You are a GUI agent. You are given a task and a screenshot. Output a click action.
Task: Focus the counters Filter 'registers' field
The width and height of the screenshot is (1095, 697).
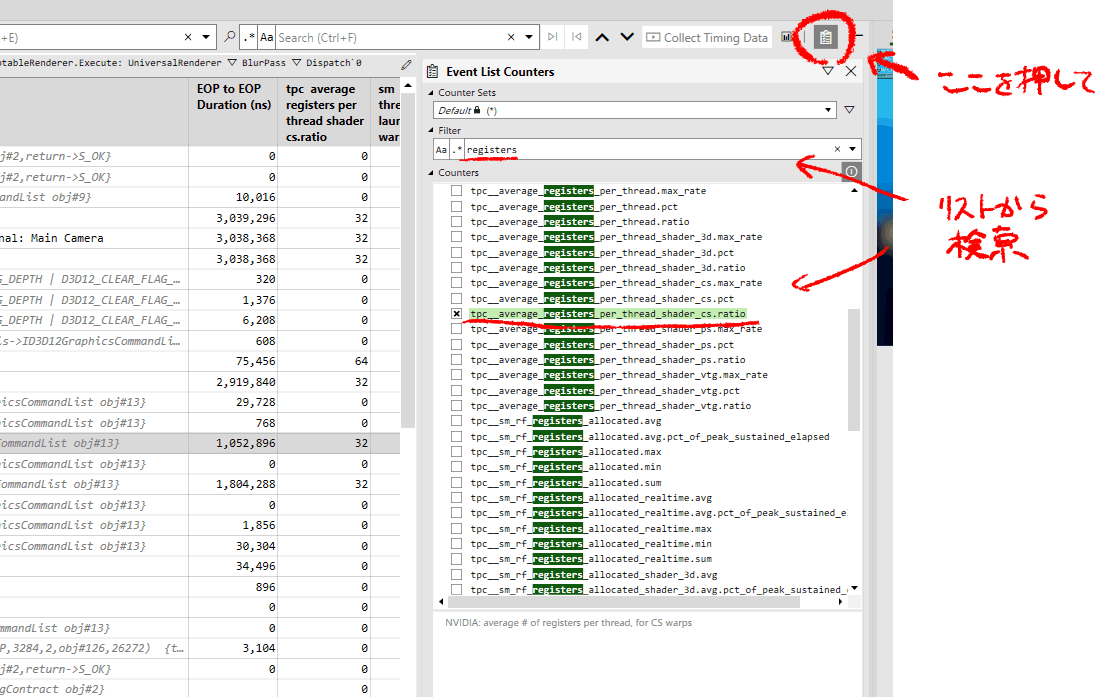(647, 149)
